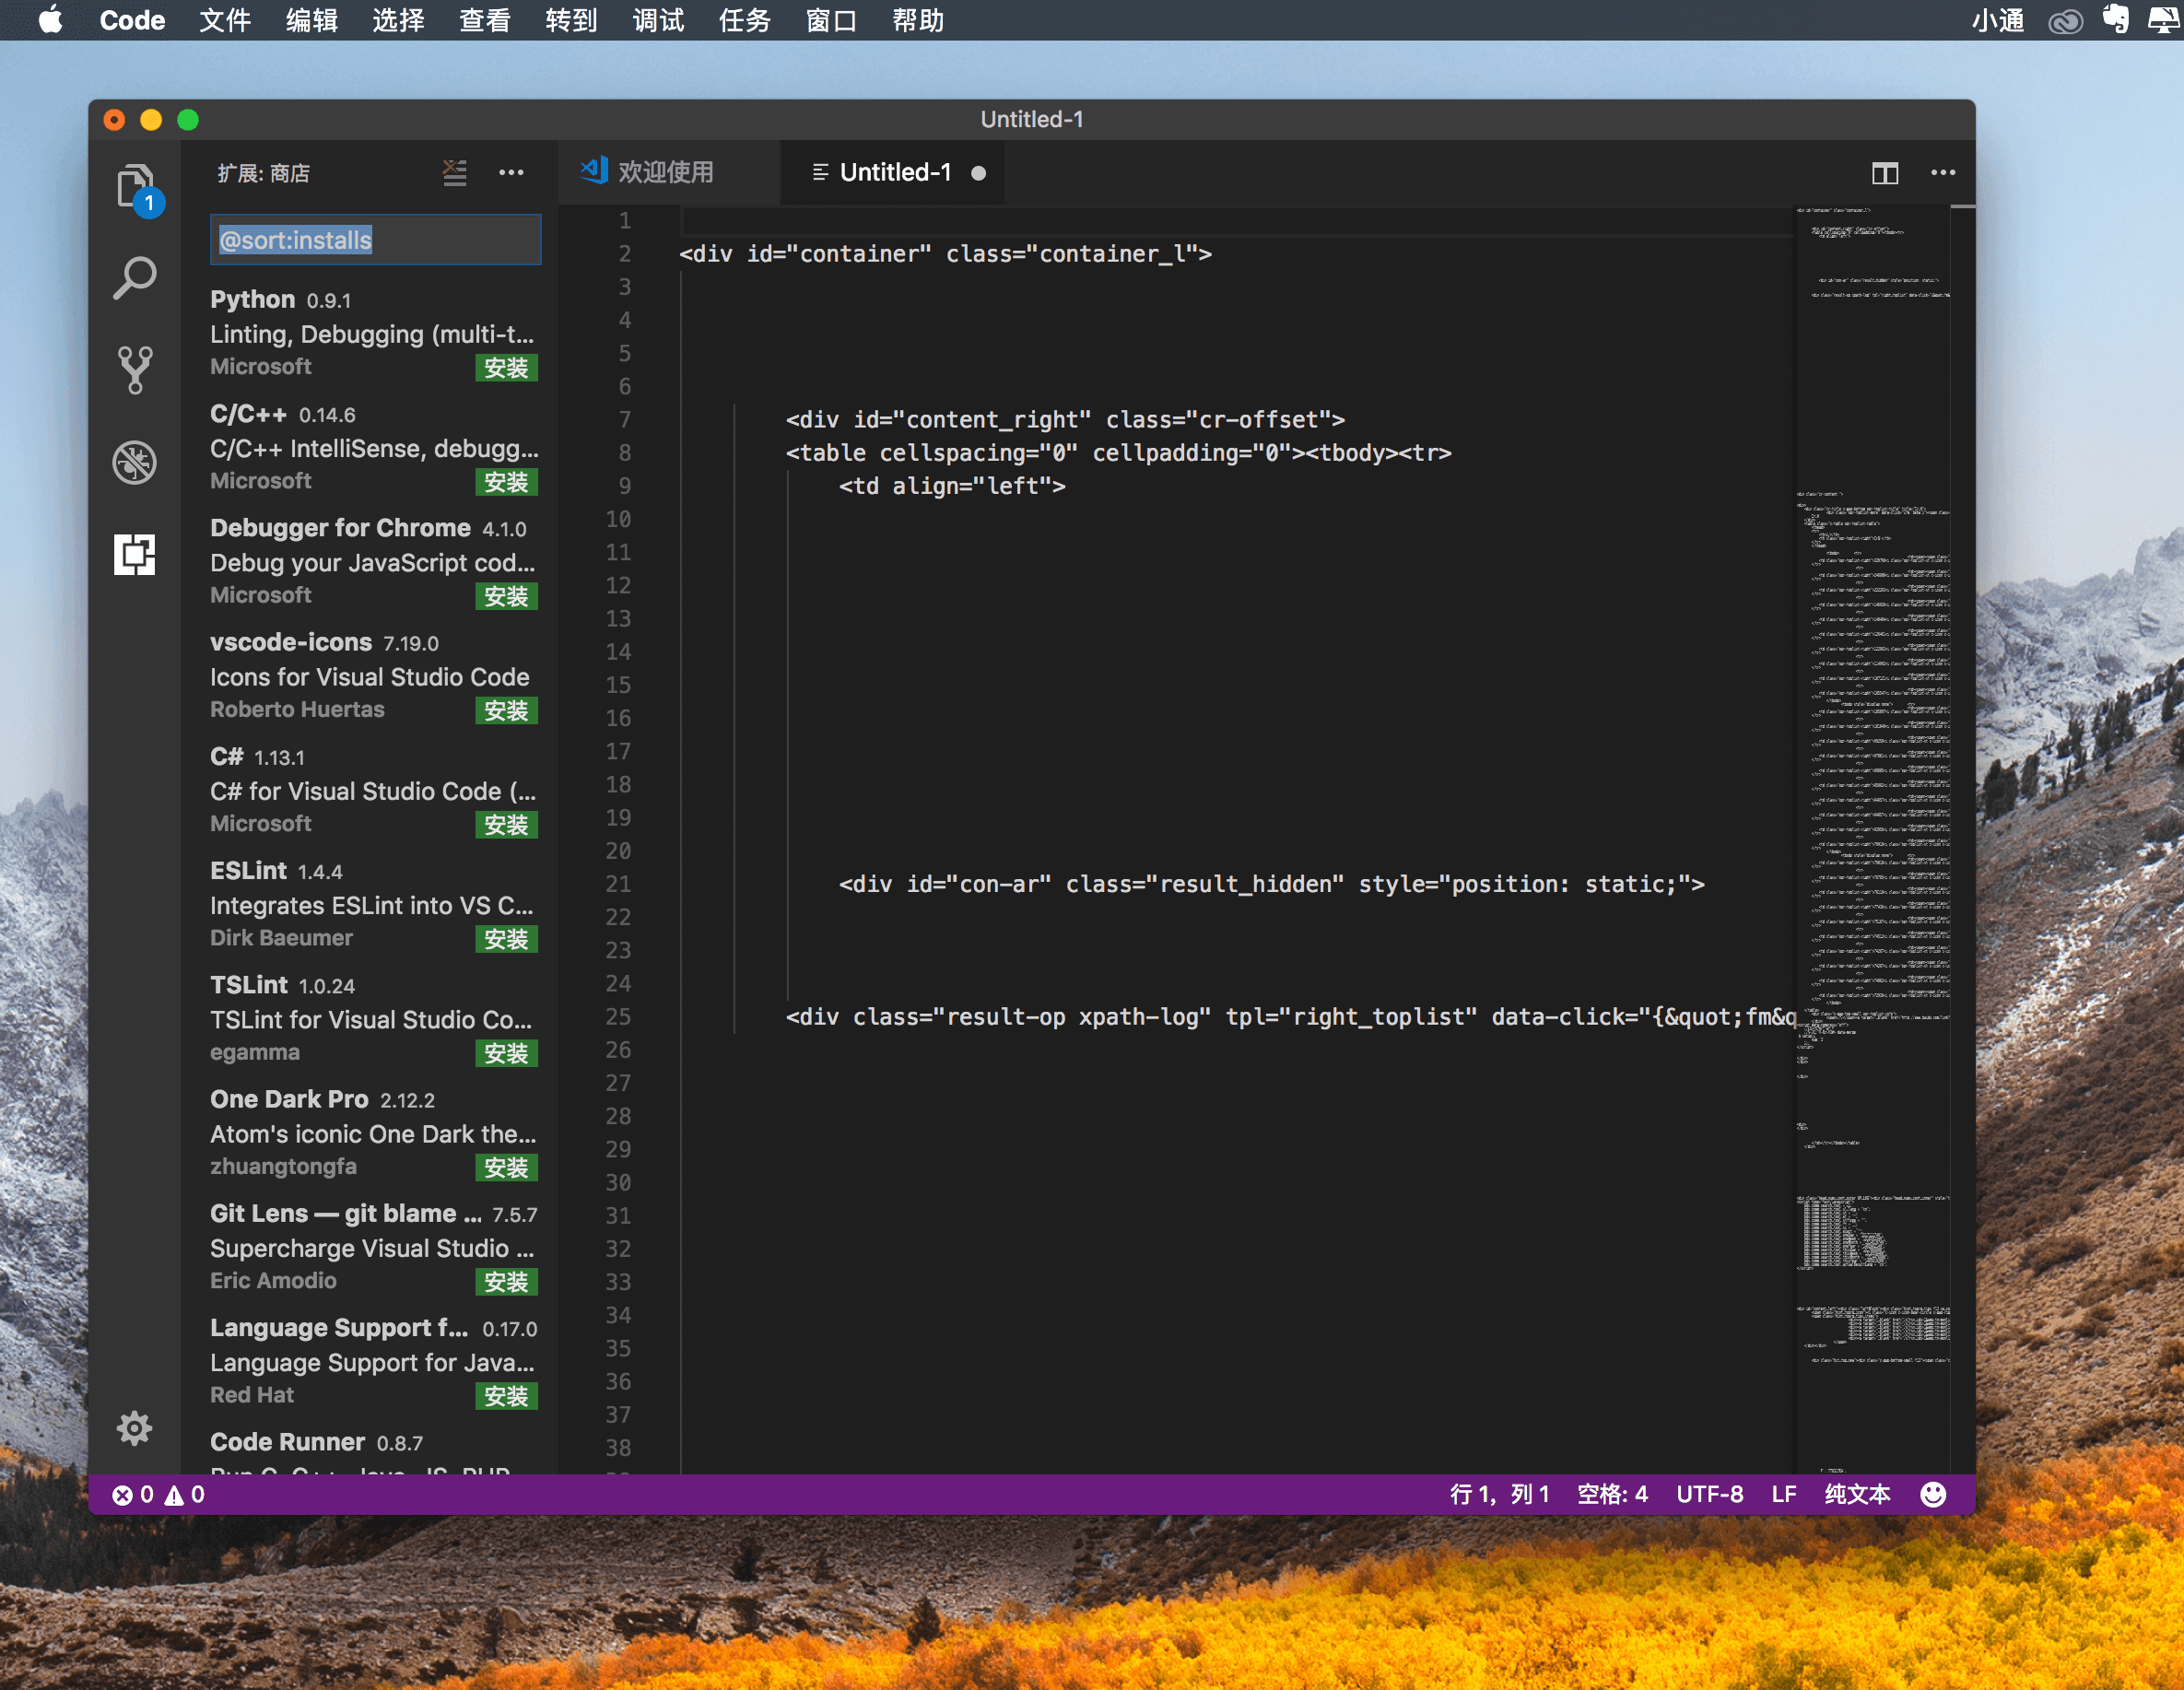Viewport: 2184px width, 1690px height.
Task: Open the editor more actions ellipsis
Action: pos(1942,173)
